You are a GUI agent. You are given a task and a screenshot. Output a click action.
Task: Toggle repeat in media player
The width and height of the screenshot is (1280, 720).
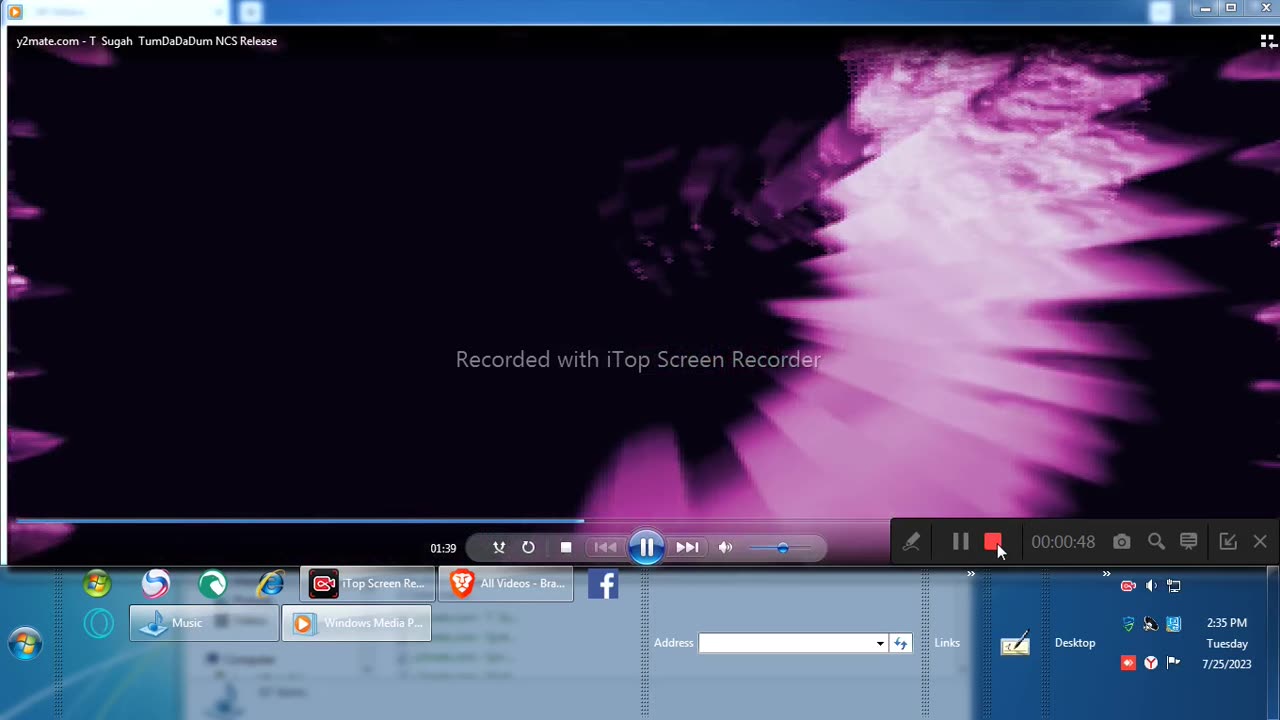pos(528,548)
